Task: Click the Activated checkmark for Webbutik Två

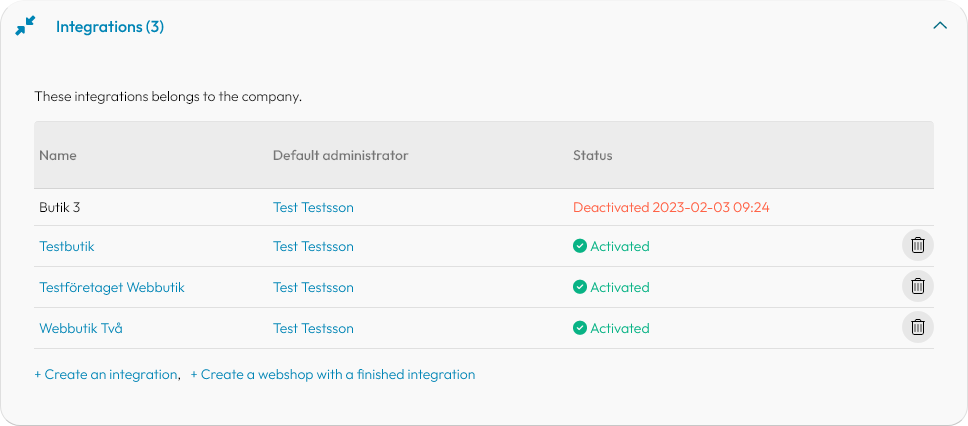Action: (580, 327)
